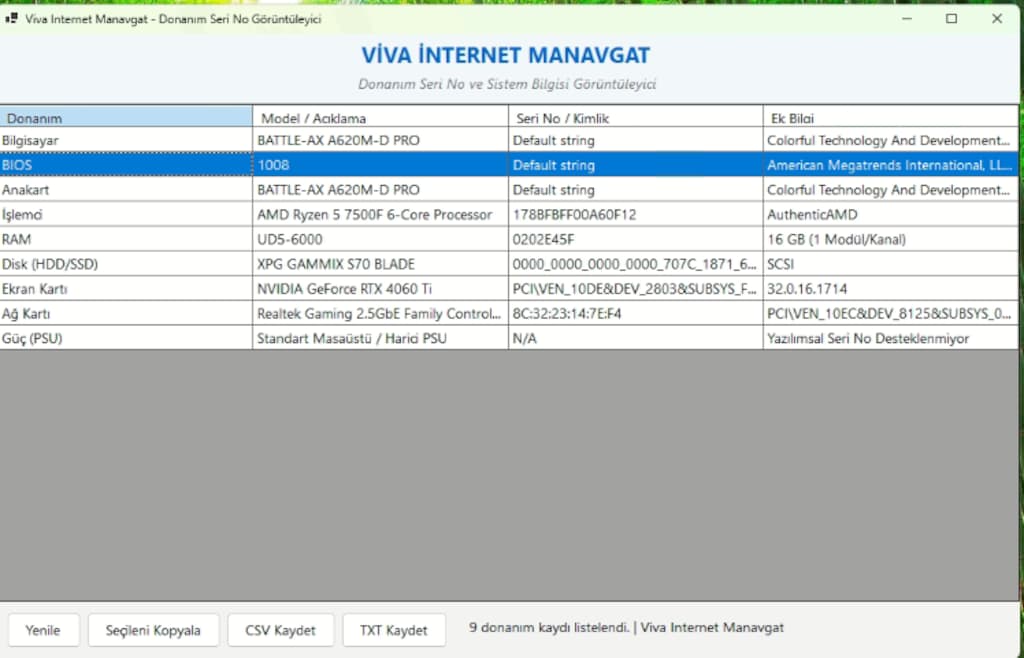Click the SCSI info cell

coord(891,264)
